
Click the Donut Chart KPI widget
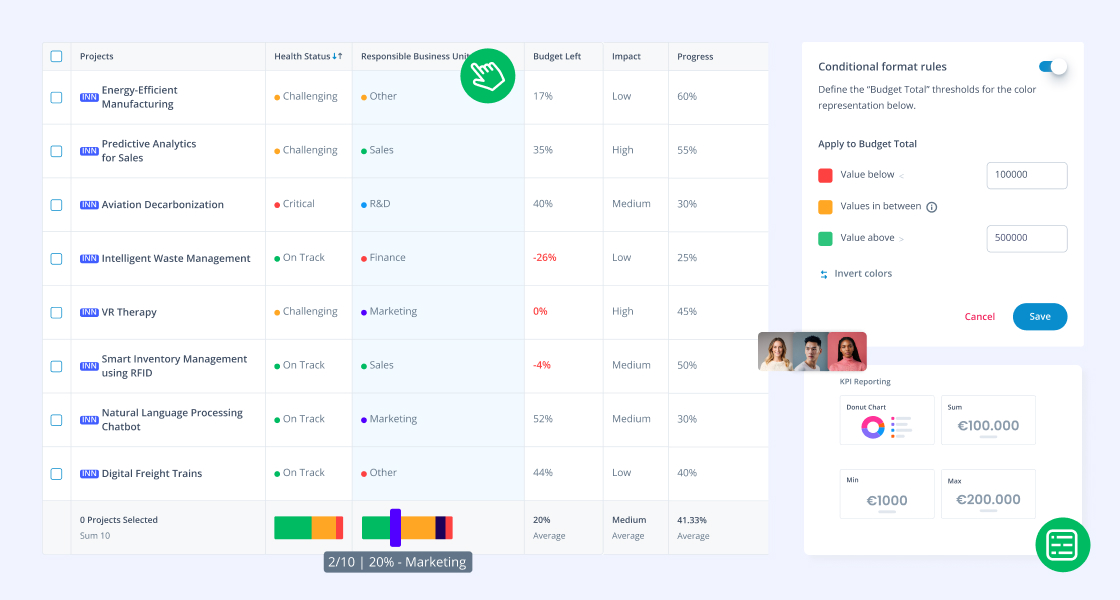(887, 420)
